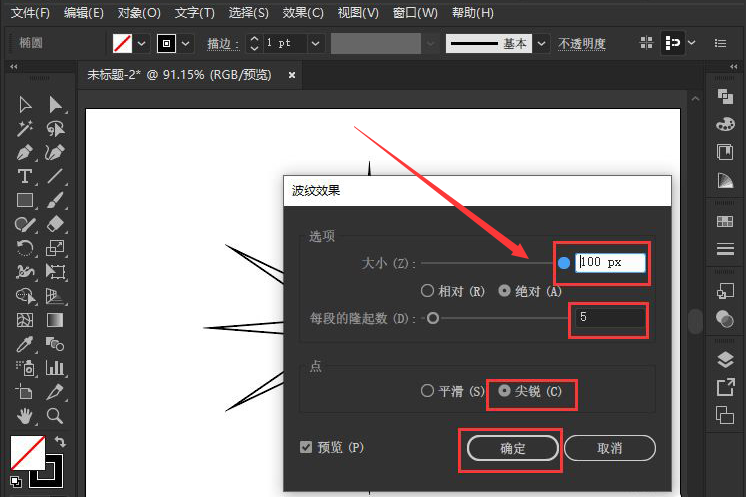
Task: Select the Rotate tool
Action: [x=25, y=248]
